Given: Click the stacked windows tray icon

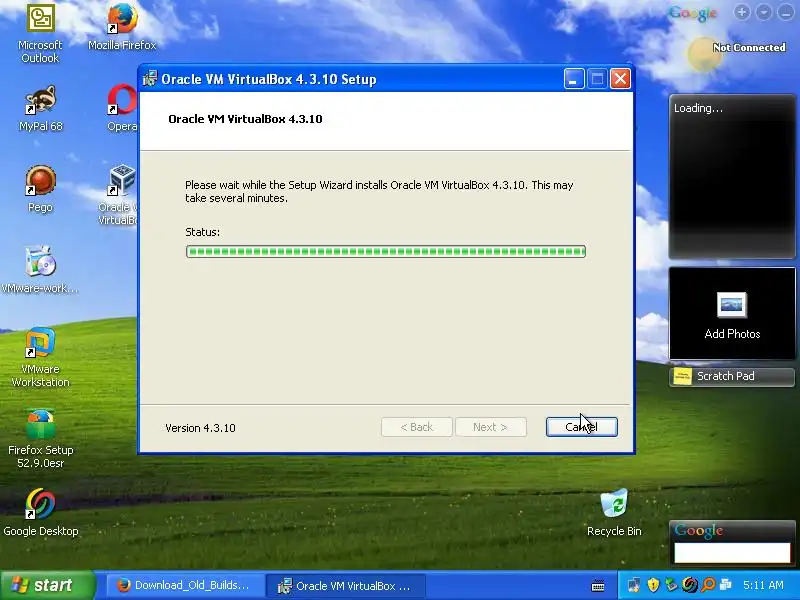Looking at the screenshot, I should (726, 585).
